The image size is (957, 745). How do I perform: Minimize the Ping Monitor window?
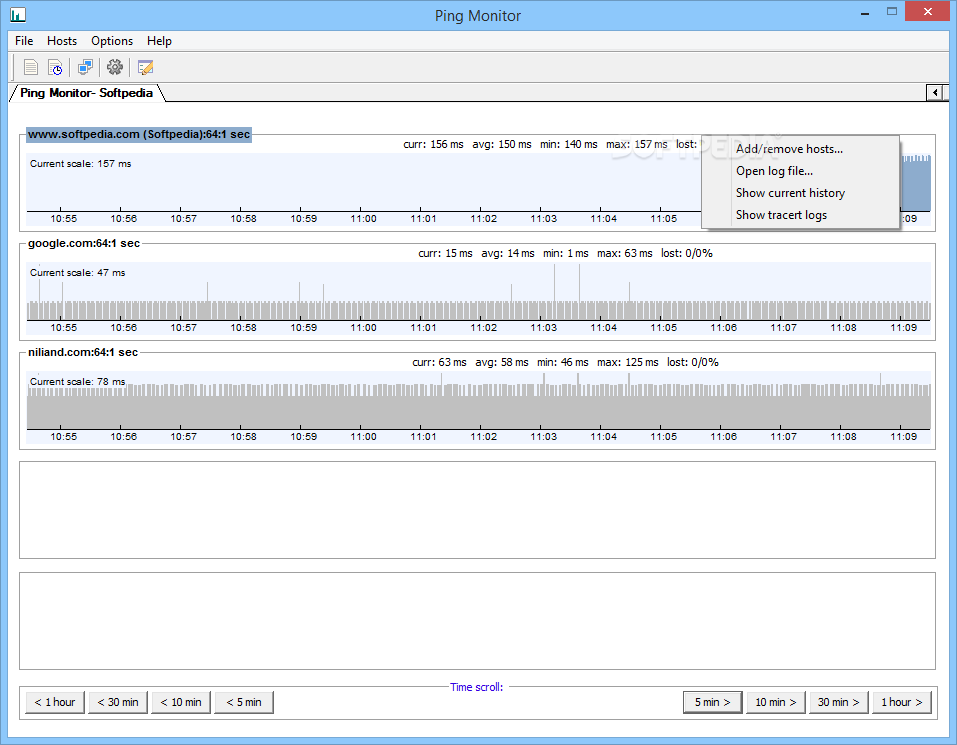click(x=865, y=12)
